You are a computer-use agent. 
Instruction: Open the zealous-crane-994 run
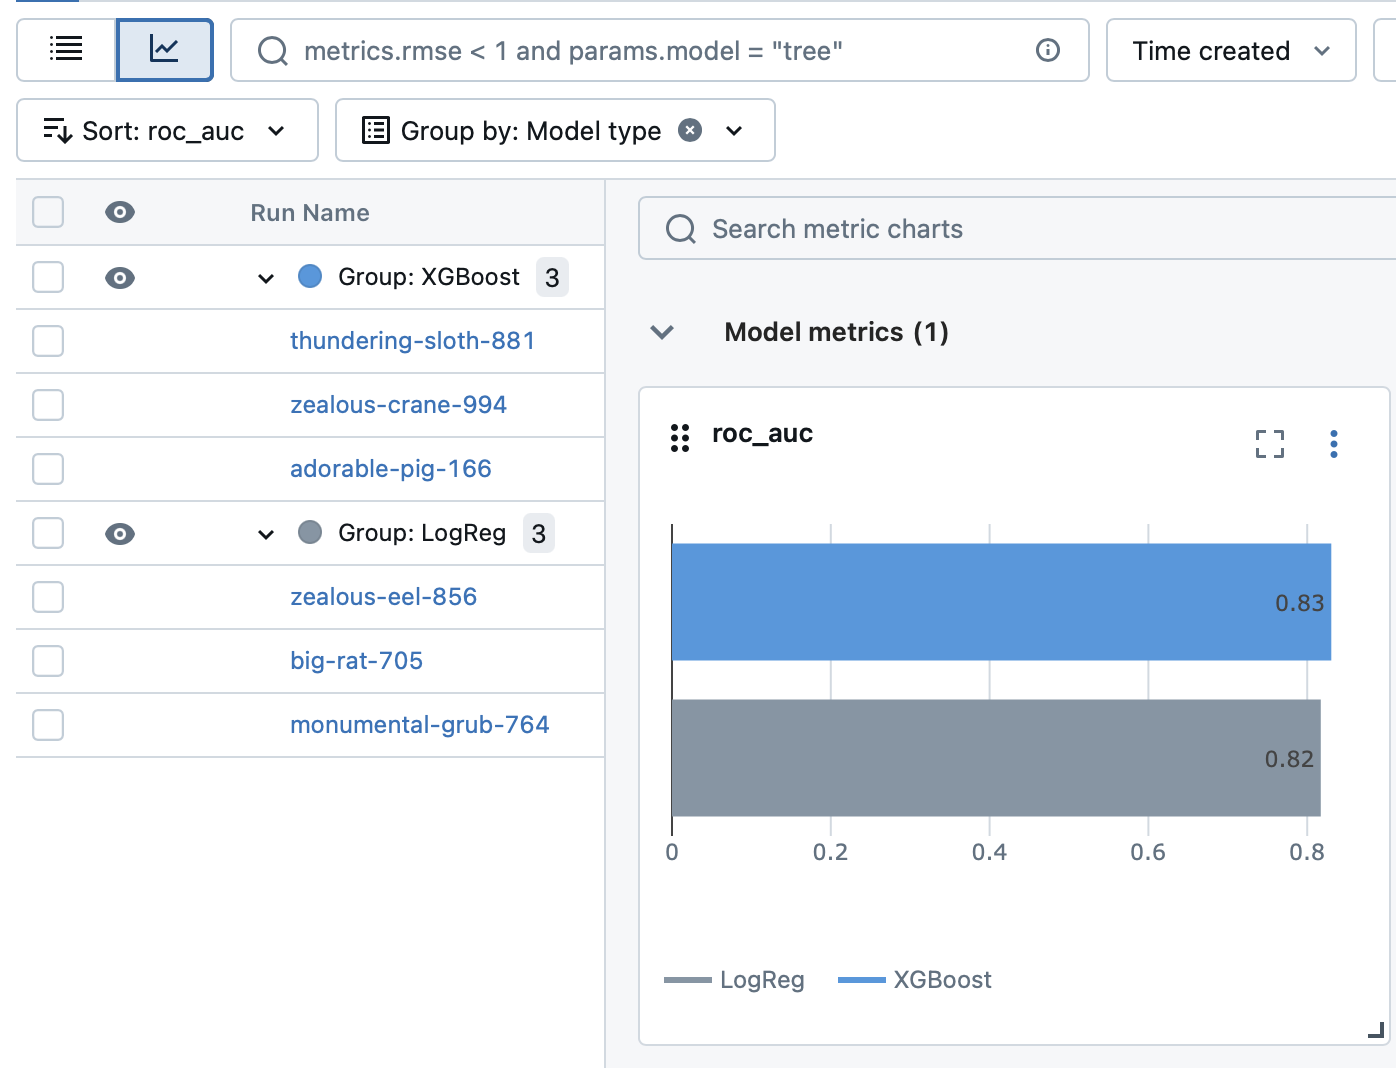click(x=398, y=405)
